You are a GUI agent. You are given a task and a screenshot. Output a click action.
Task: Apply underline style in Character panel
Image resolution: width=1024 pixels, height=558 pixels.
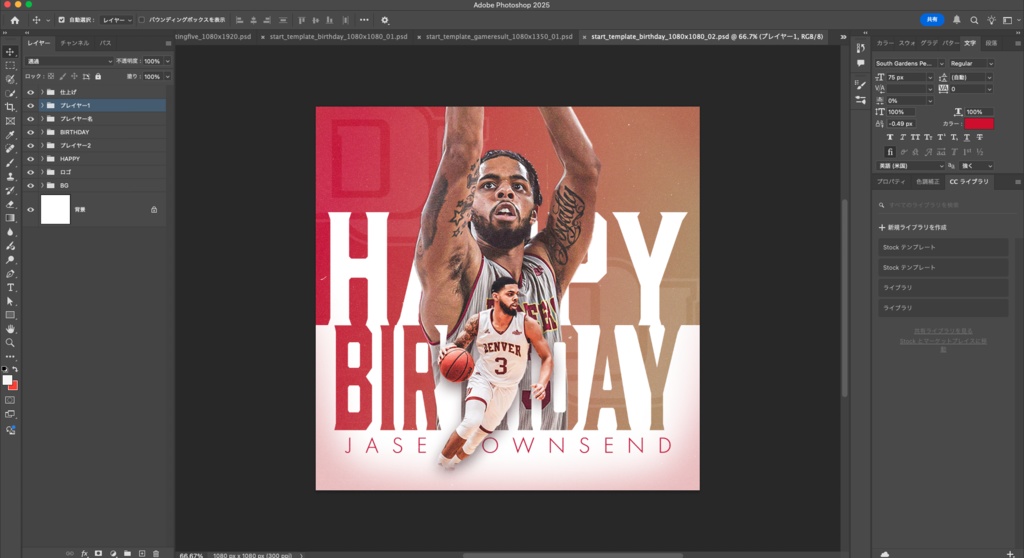pyautogui.click(x=967, y=137)
